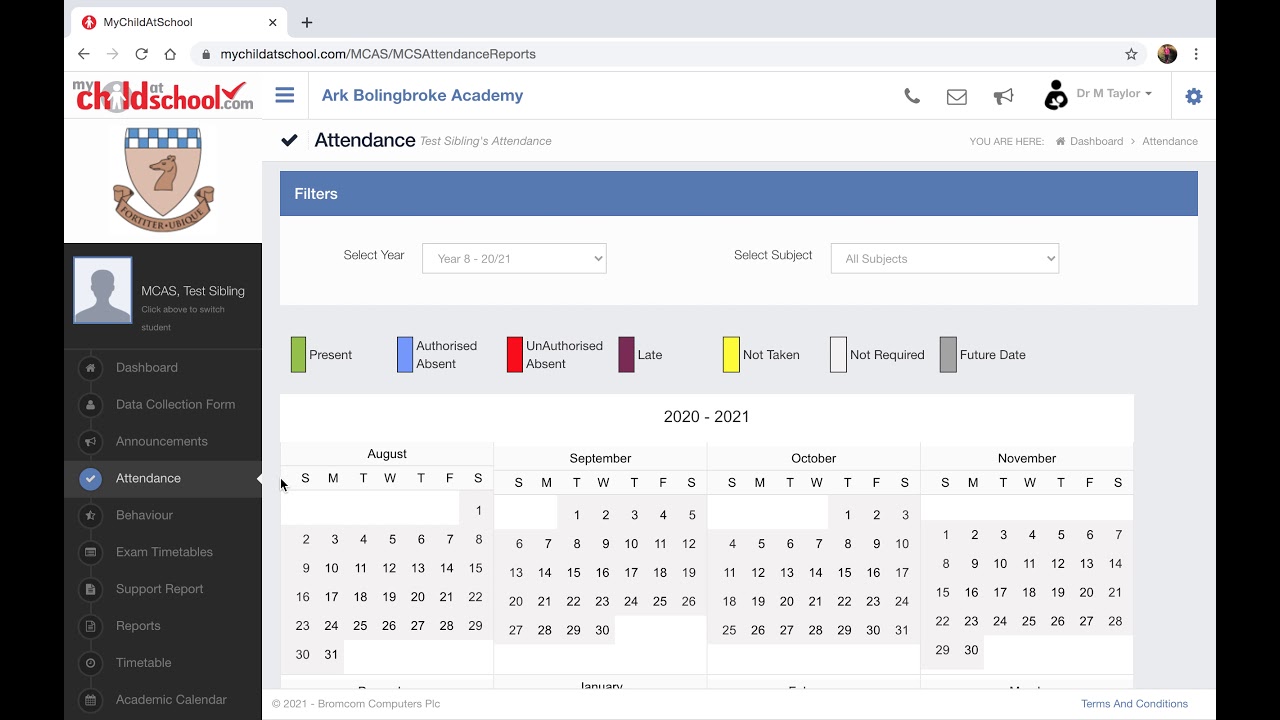Bookmark this page with star icon
This screenshot has height=720, width=1280.
tap(1132, 54)
